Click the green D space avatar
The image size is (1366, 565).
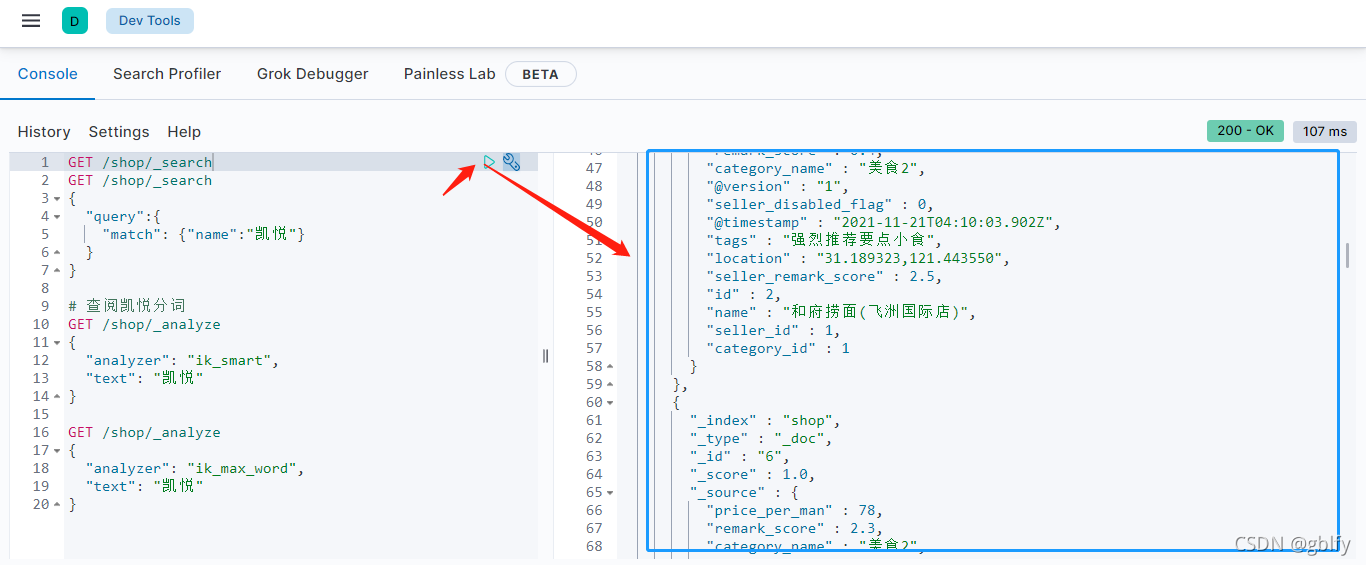pos(74,20)
